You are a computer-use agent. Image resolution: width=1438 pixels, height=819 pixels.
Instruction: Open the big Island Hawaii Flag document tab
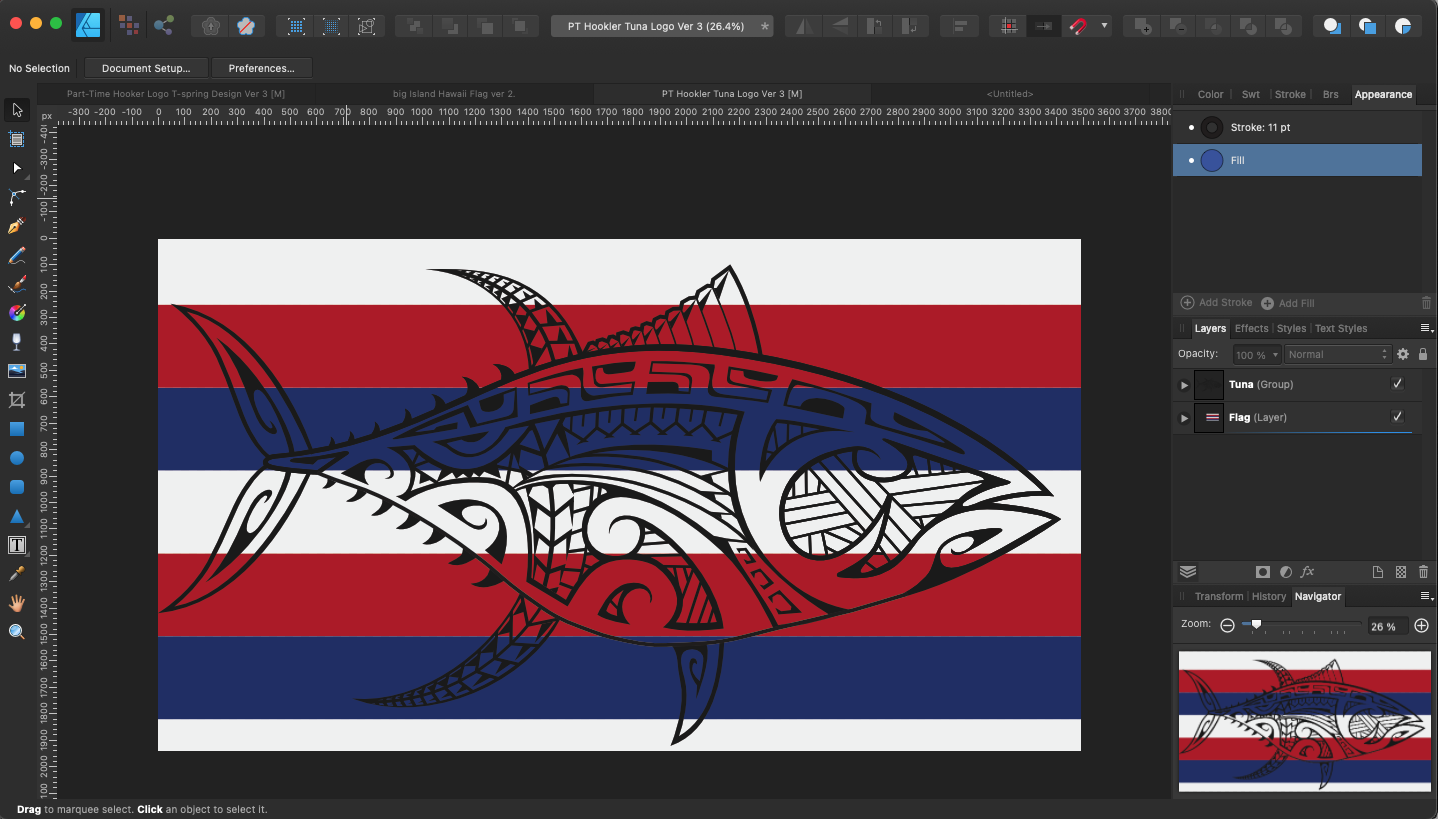(454, 94)
